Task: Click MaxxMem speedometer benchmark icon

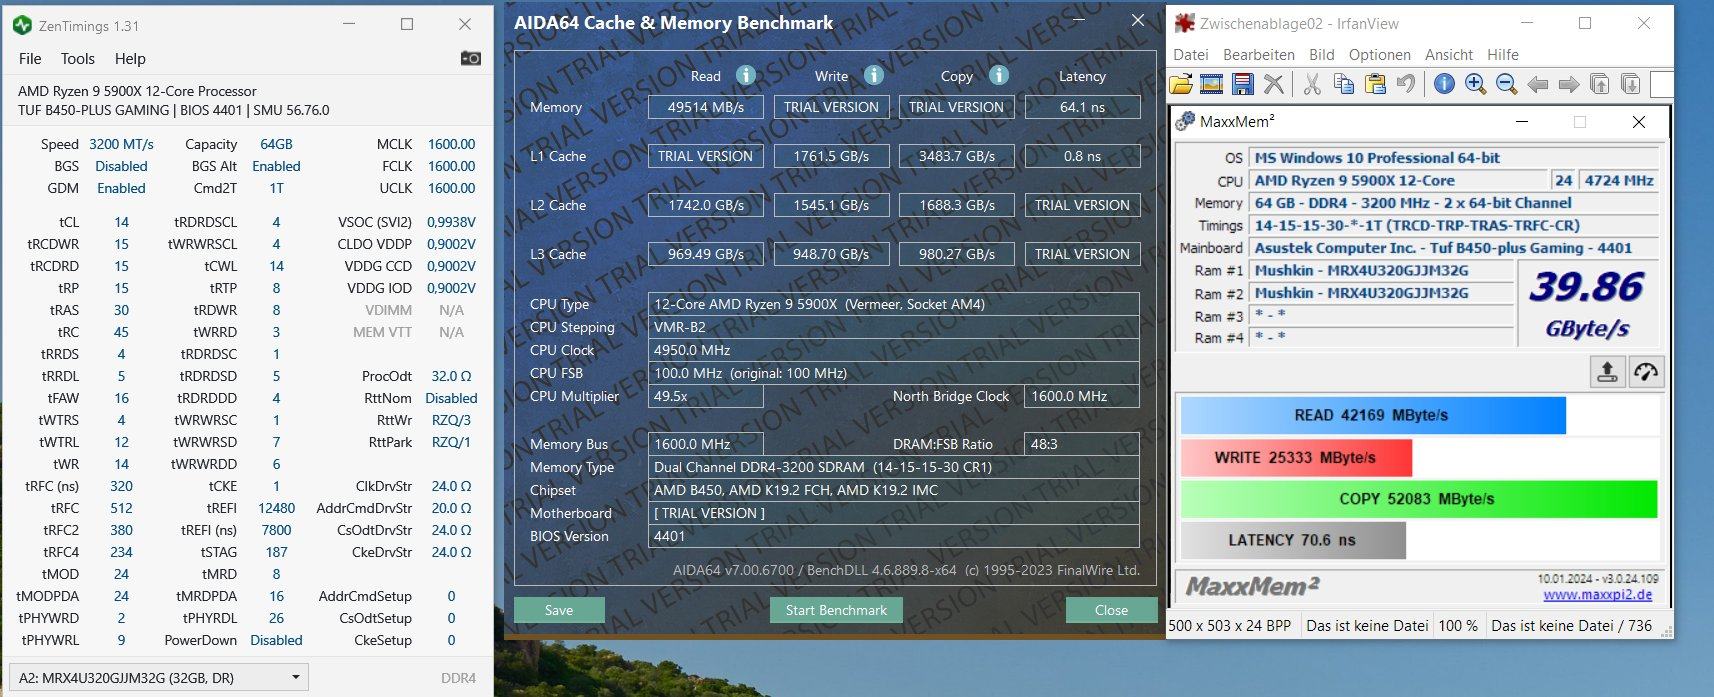Action: 1646,372
